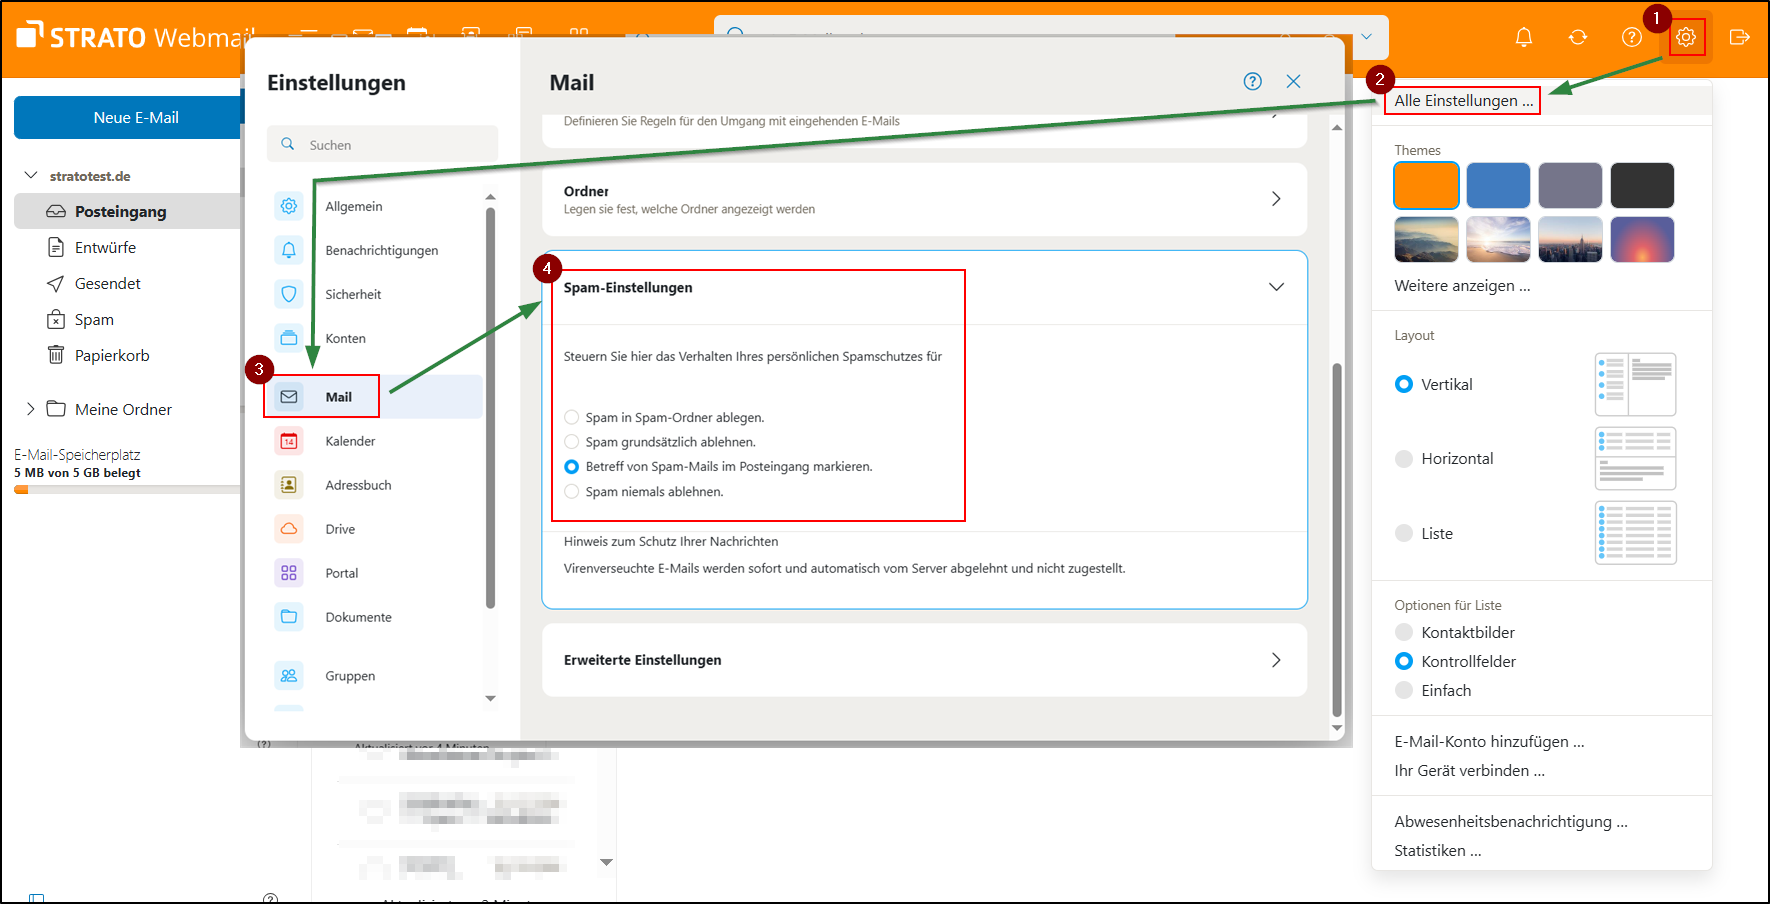Open Alle Einstellungen menu entry

tap(1462, 101)
